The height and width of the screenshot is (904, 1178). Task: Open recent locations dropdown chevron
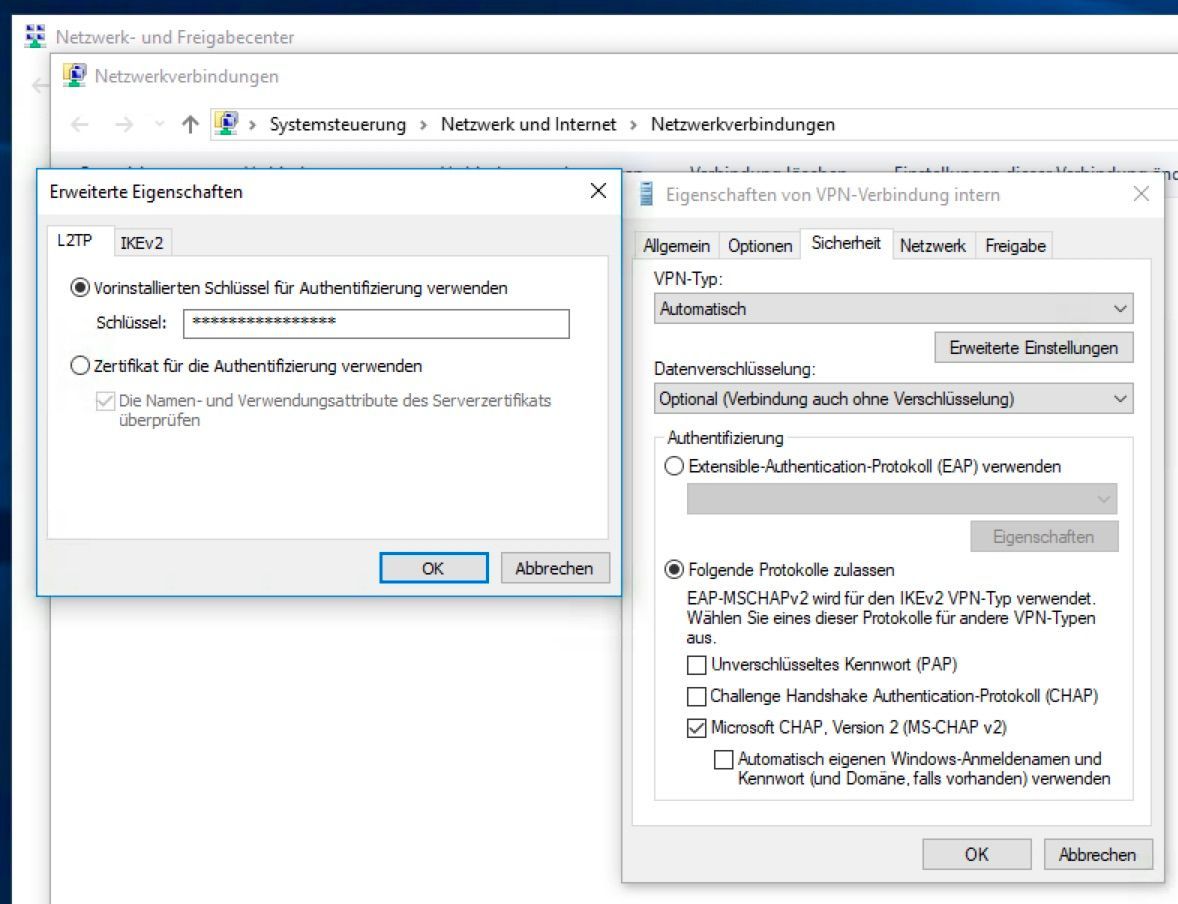pos(159,125)
